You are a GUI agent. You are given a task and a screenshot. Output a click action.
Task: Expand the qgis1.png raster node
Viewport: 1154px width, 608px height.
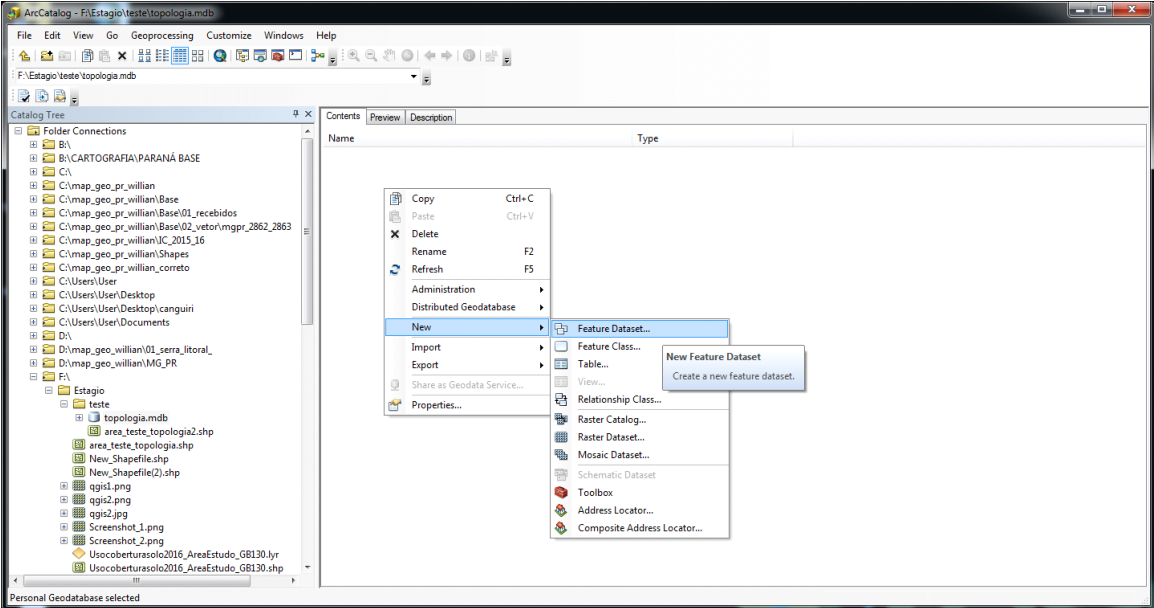[64, 487]
